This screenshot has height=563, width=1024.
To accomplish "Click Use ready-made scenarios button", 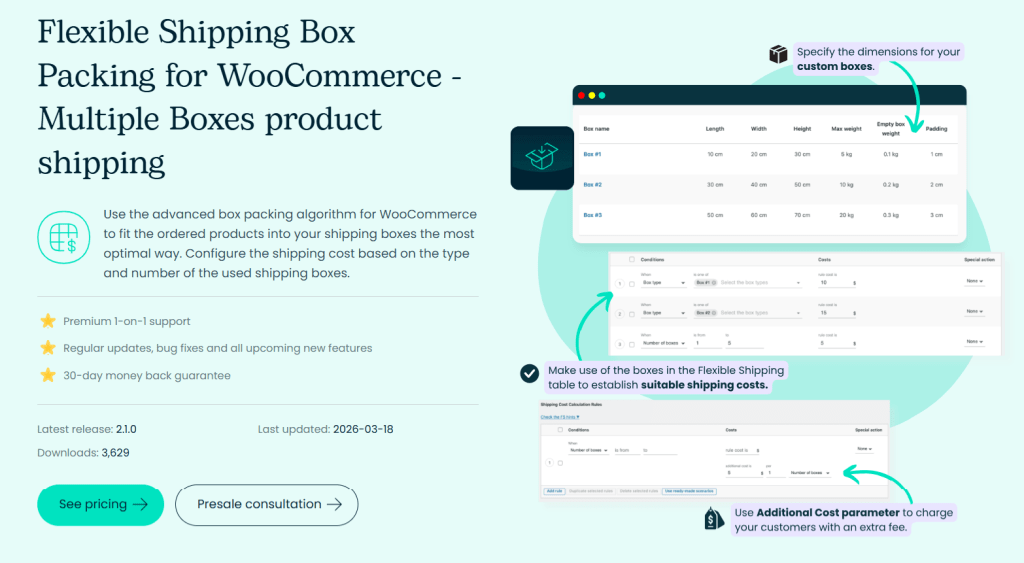I will tap(689, 491).
